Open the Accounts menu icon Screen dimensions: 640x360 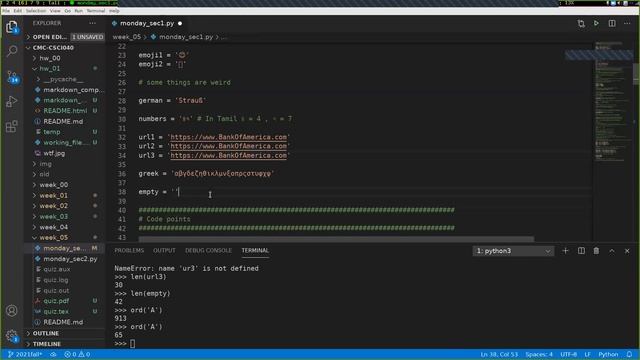click(12, 311)
